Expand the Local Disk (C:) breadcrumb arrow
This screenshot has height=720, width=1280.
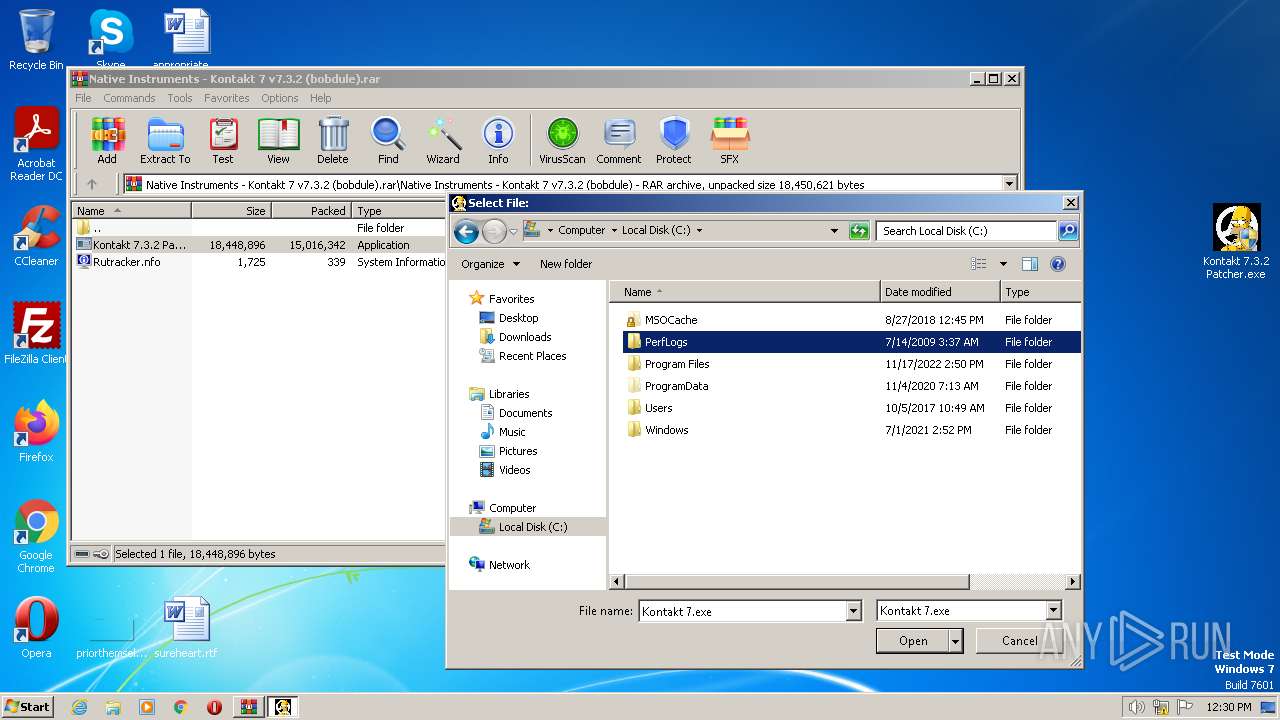(699, 230)
